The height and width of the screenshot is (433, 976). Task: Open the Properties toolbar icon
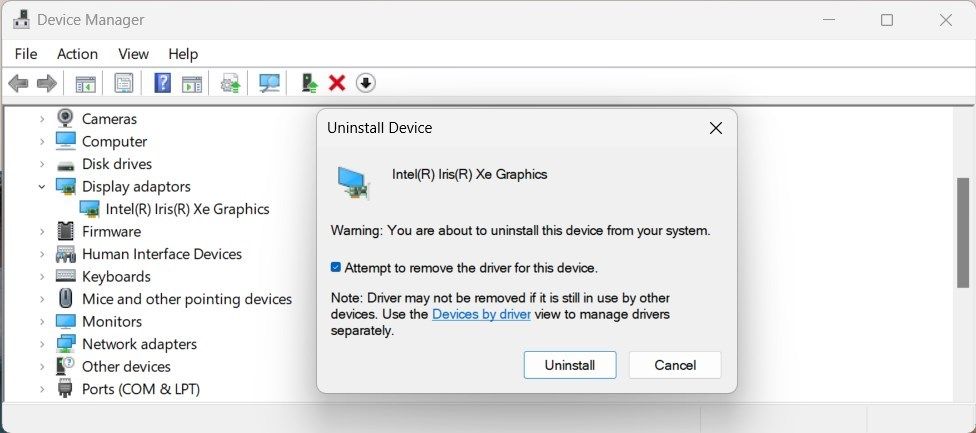pos(123,83)
